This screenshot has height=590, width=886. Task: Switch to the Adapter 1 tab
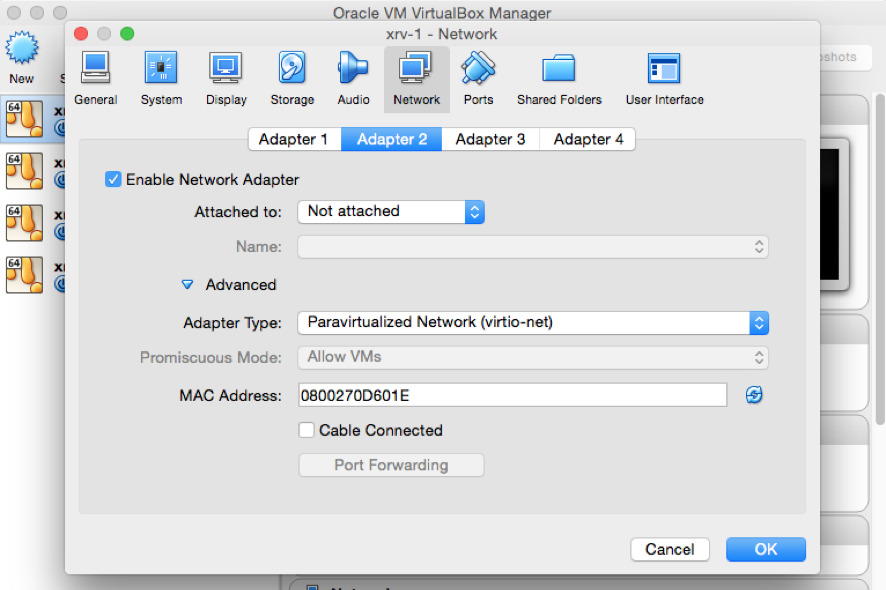click(294, 139)
